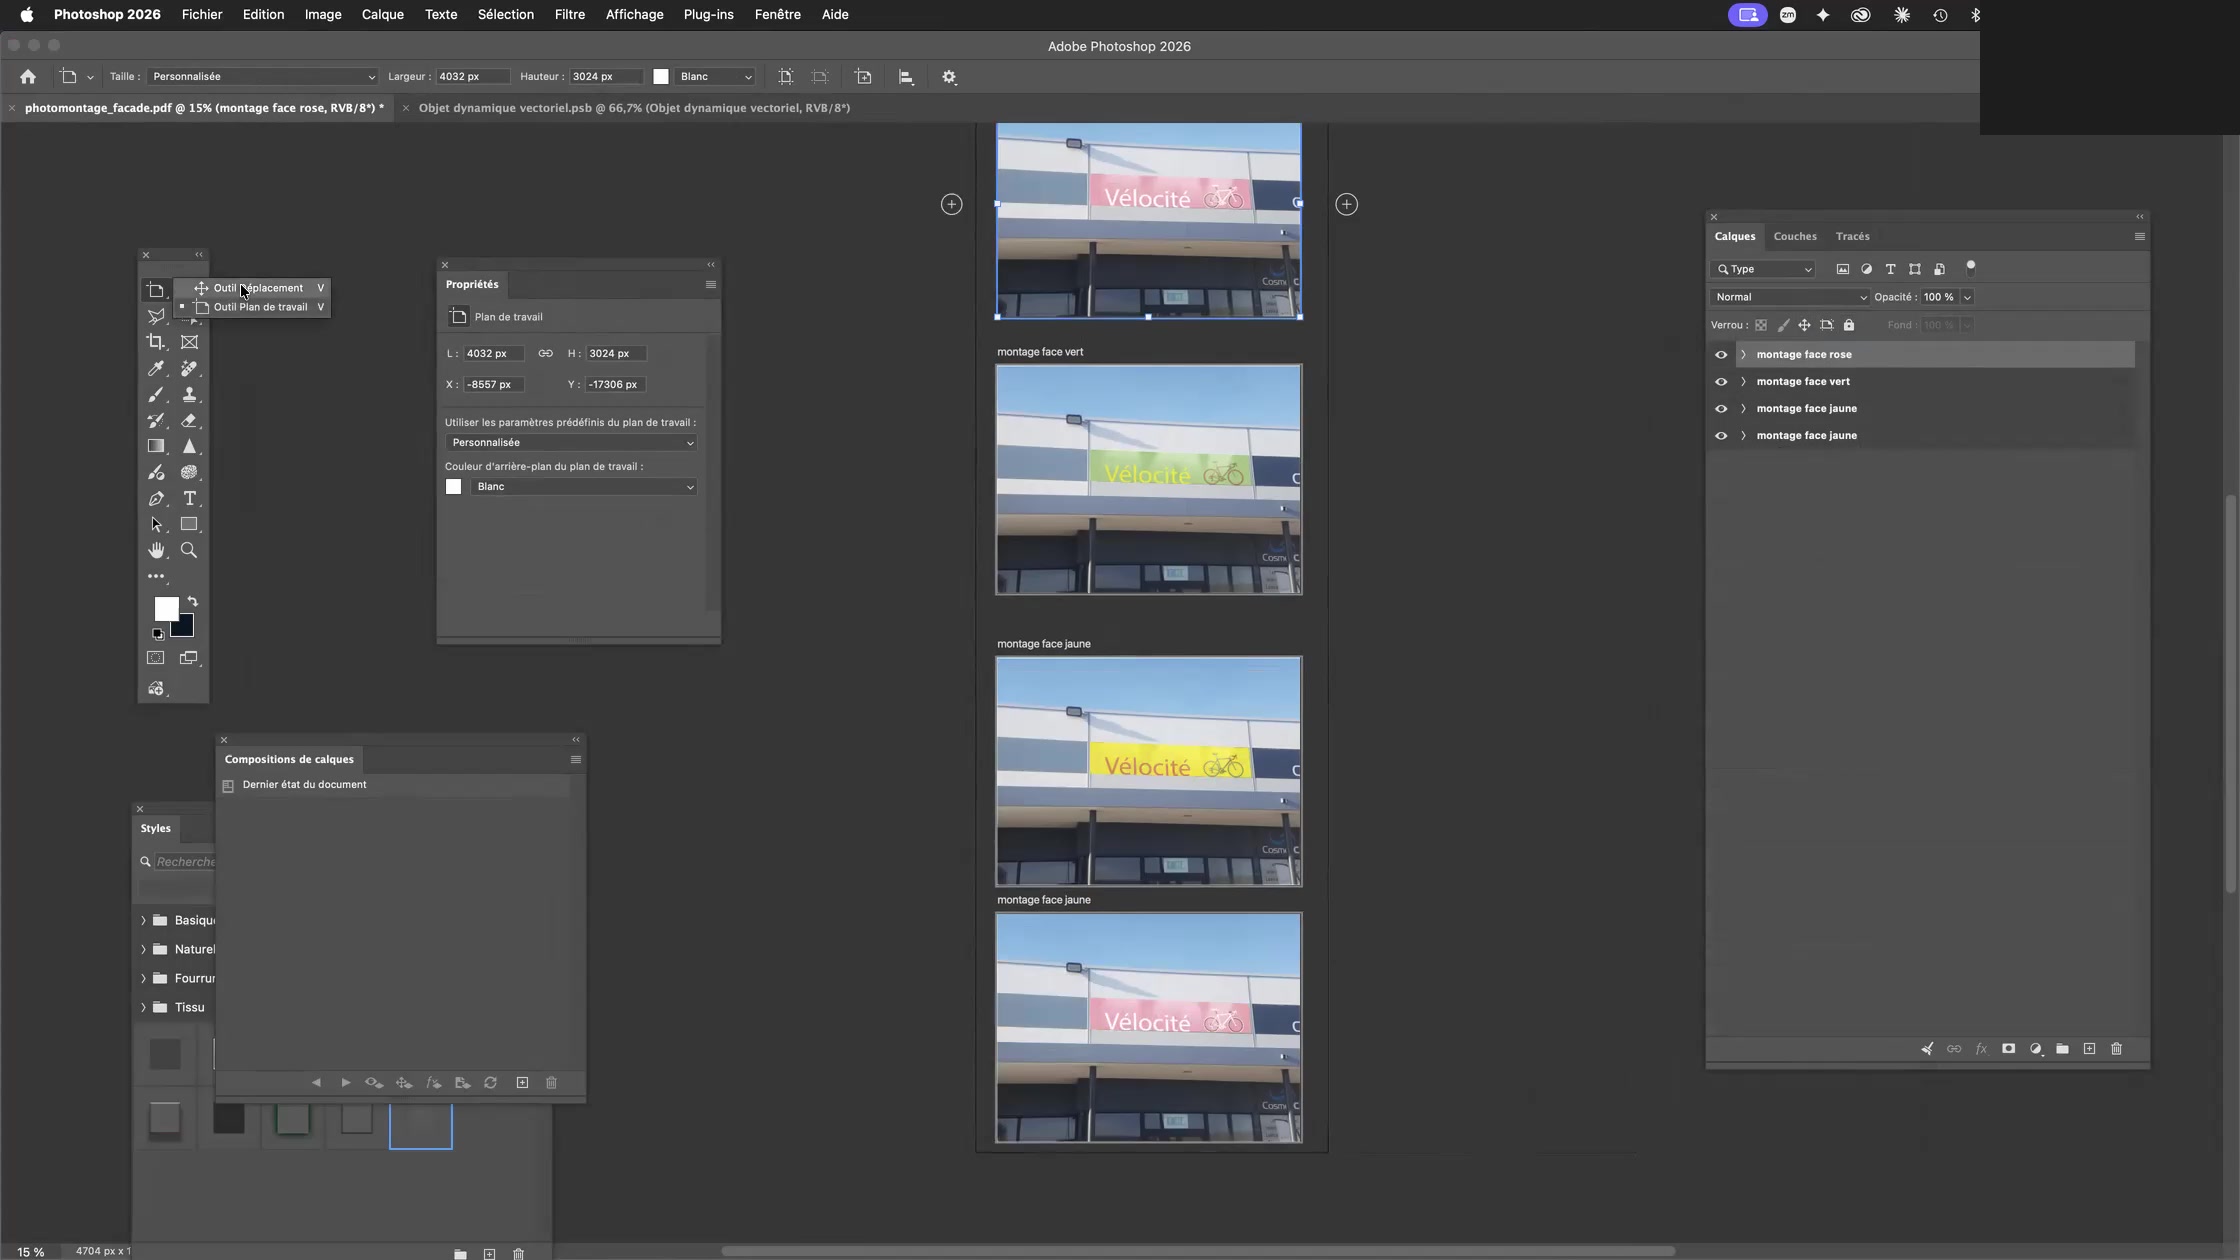Choose the Rectangle shape tool

pos(189,525)
